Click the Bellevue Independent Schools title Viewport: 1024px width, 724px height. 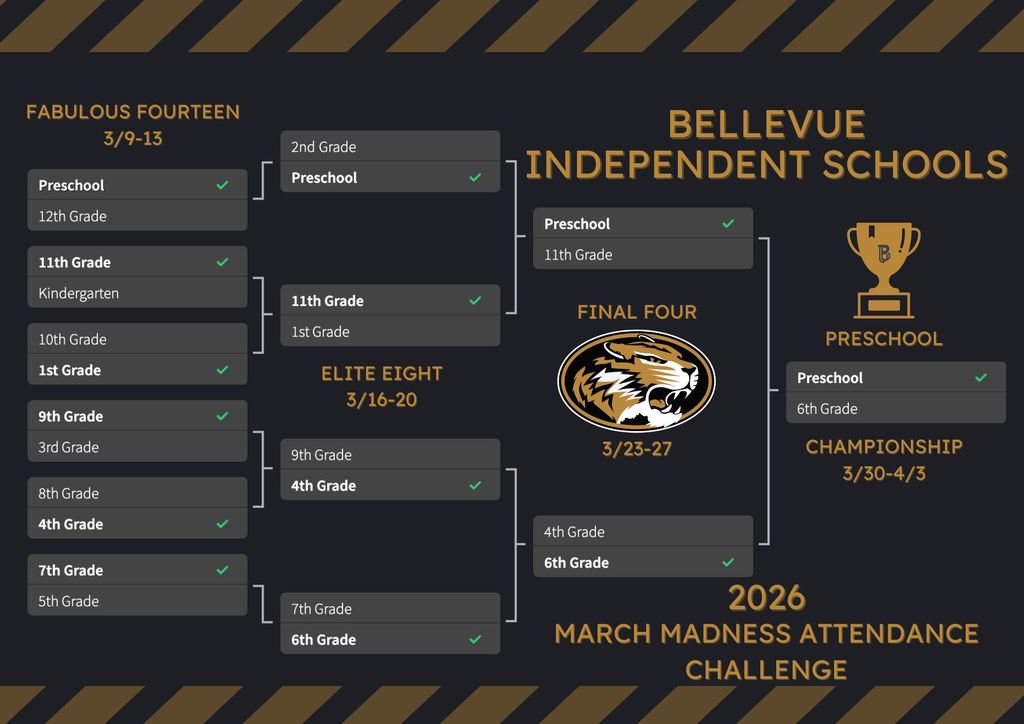tap(767, 145)
